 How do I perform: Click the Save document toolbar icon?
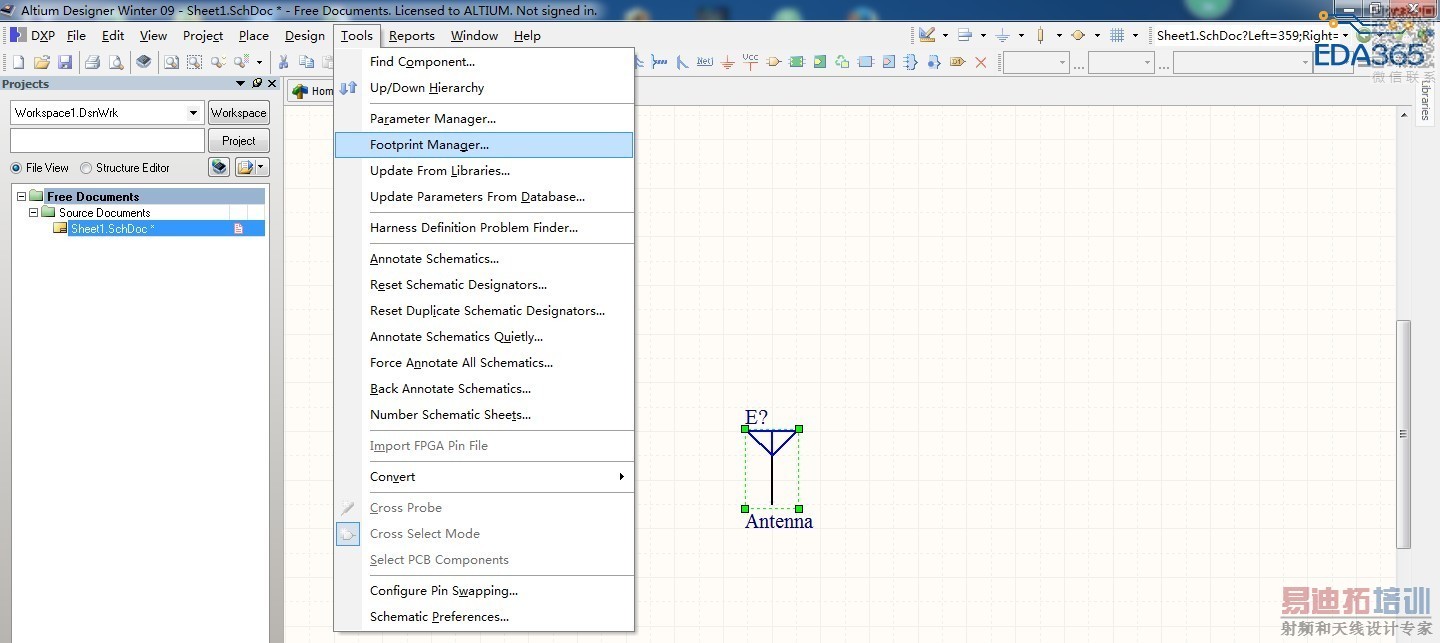point(65,62)
